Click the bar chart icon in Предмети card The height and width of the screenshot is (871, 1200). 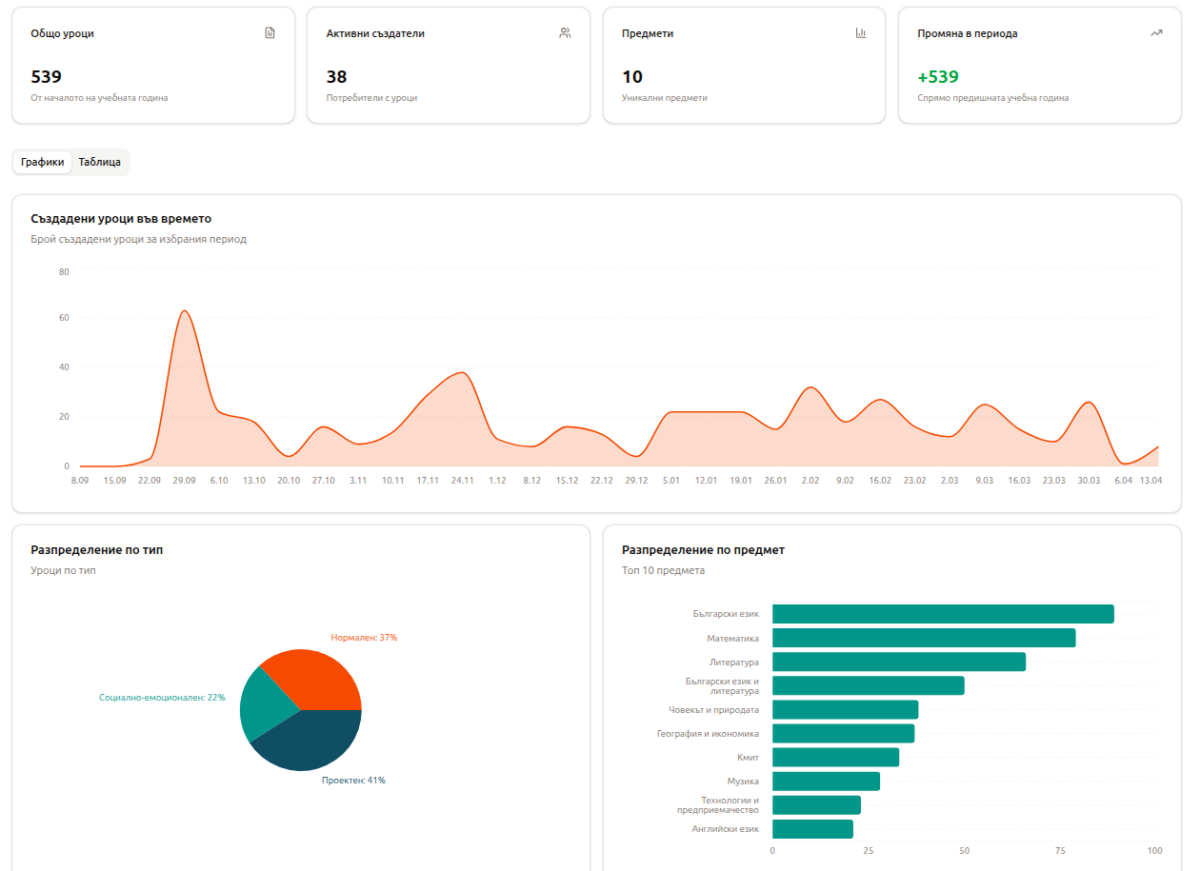(861, 33)
